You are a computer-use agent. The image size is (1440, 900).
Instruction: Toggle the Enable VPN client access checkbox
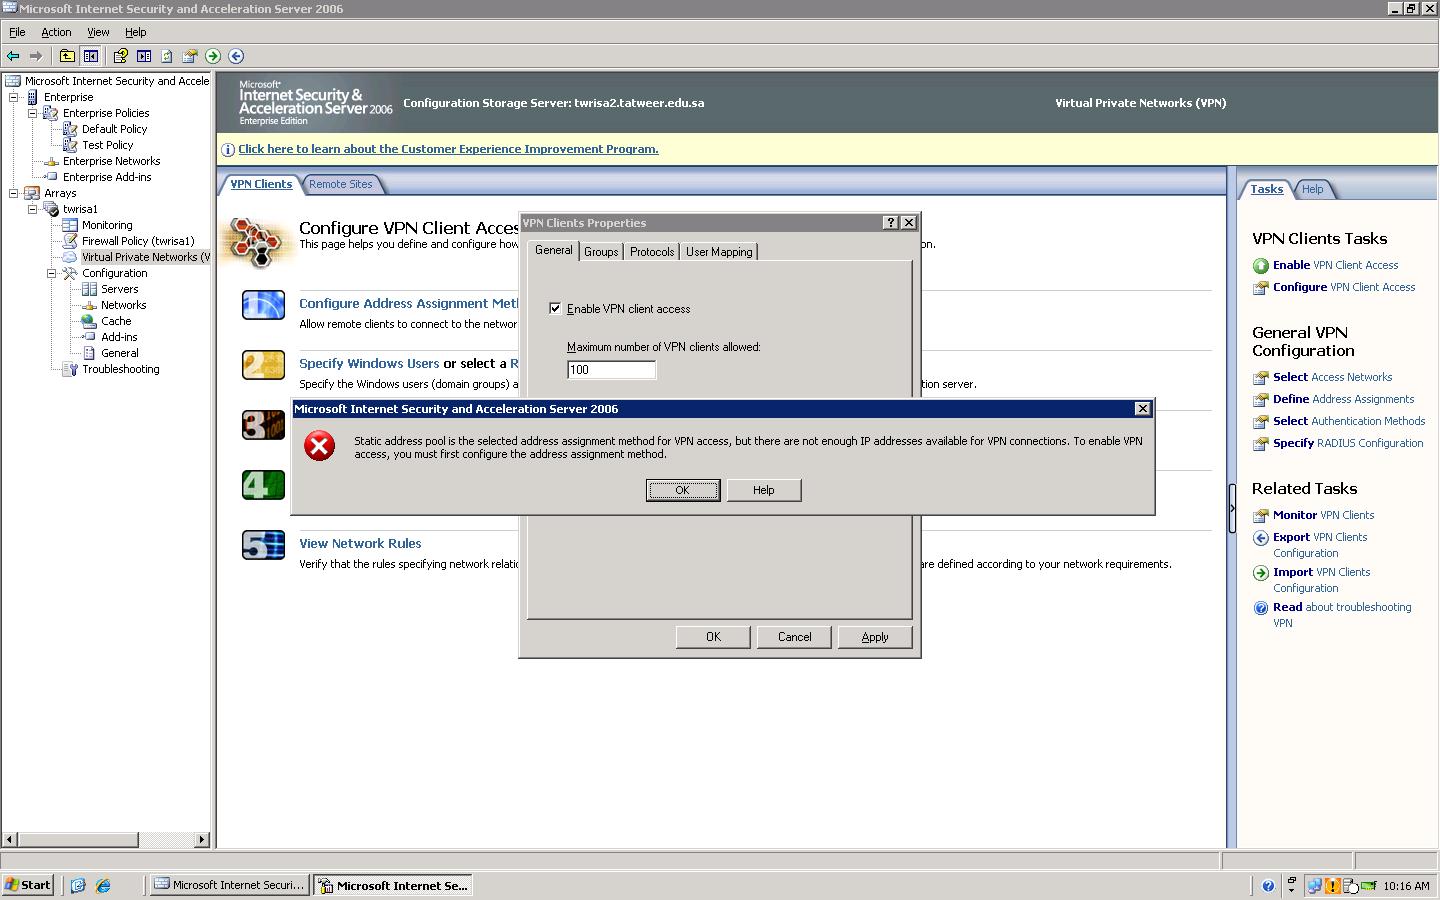(x=555, y=308)
